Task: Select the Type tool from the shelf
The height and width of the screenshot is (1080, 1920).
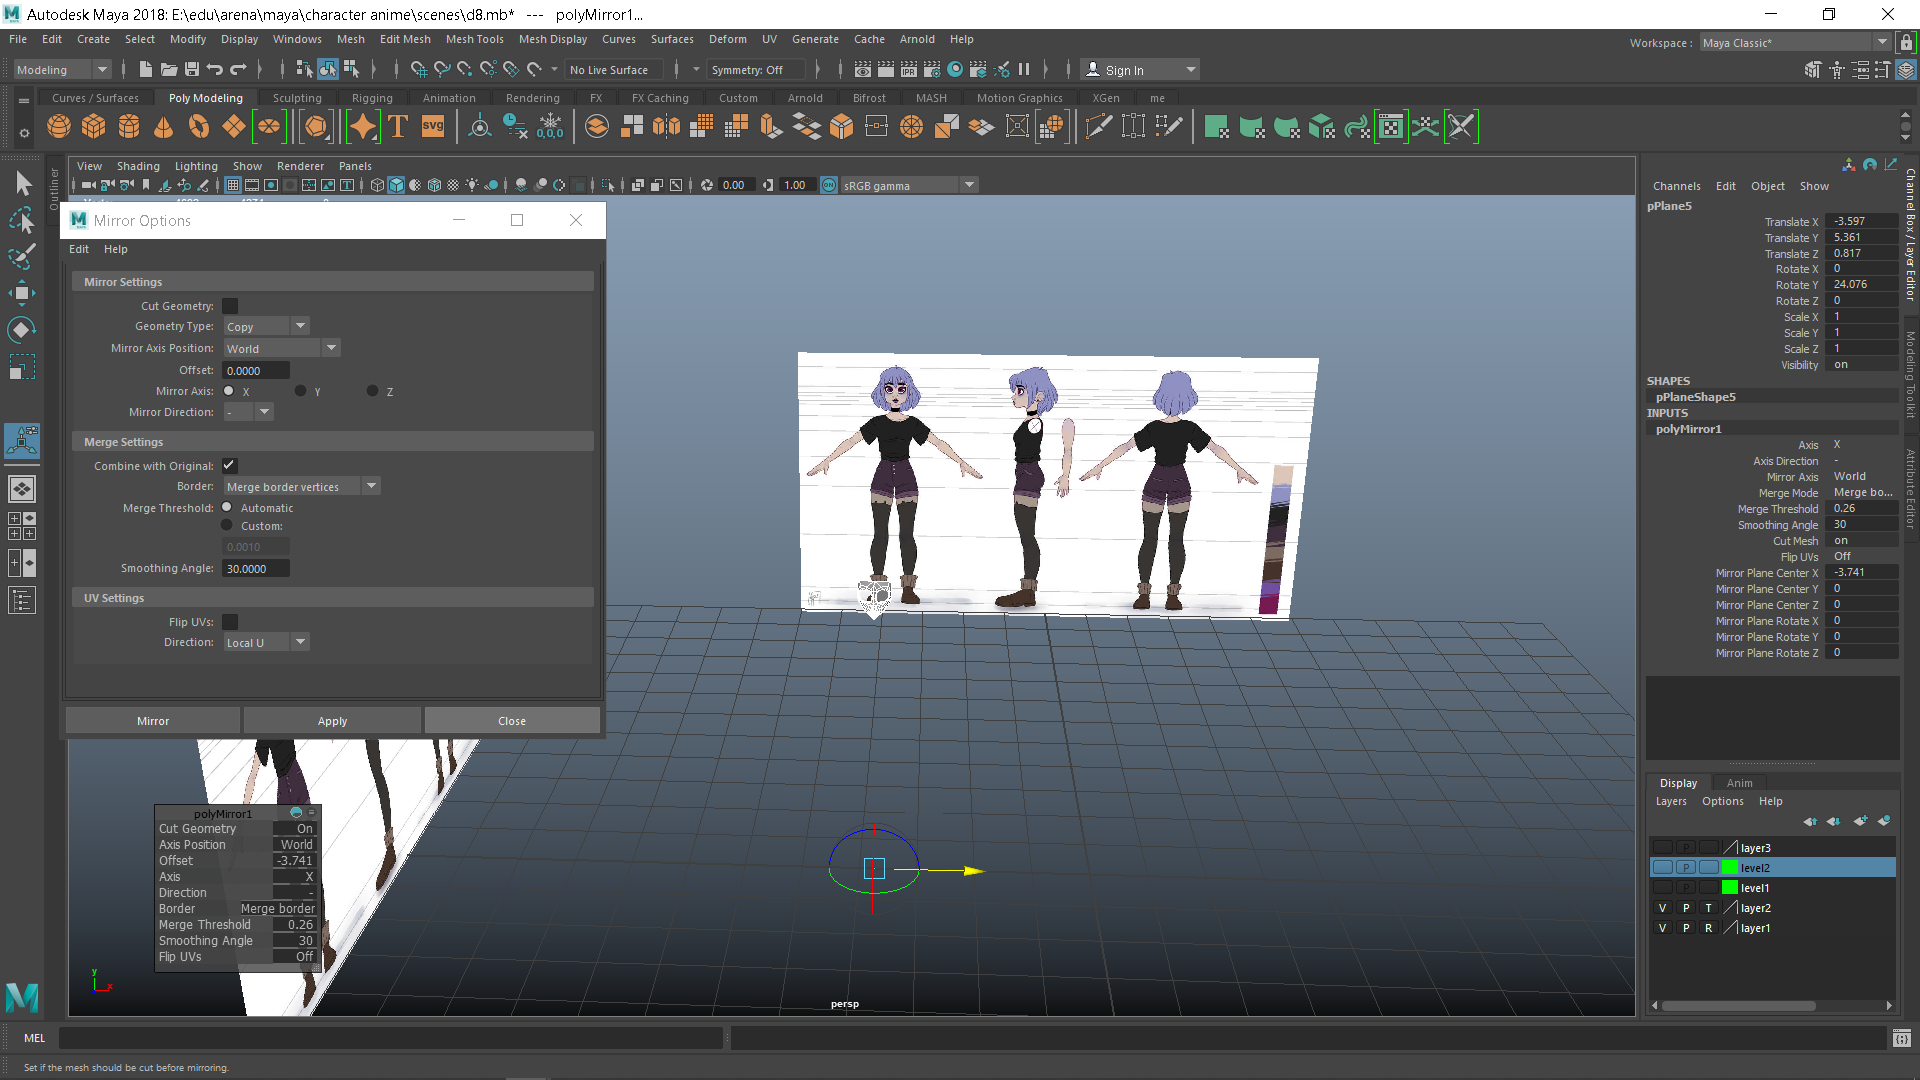Action: pos(397,126)
